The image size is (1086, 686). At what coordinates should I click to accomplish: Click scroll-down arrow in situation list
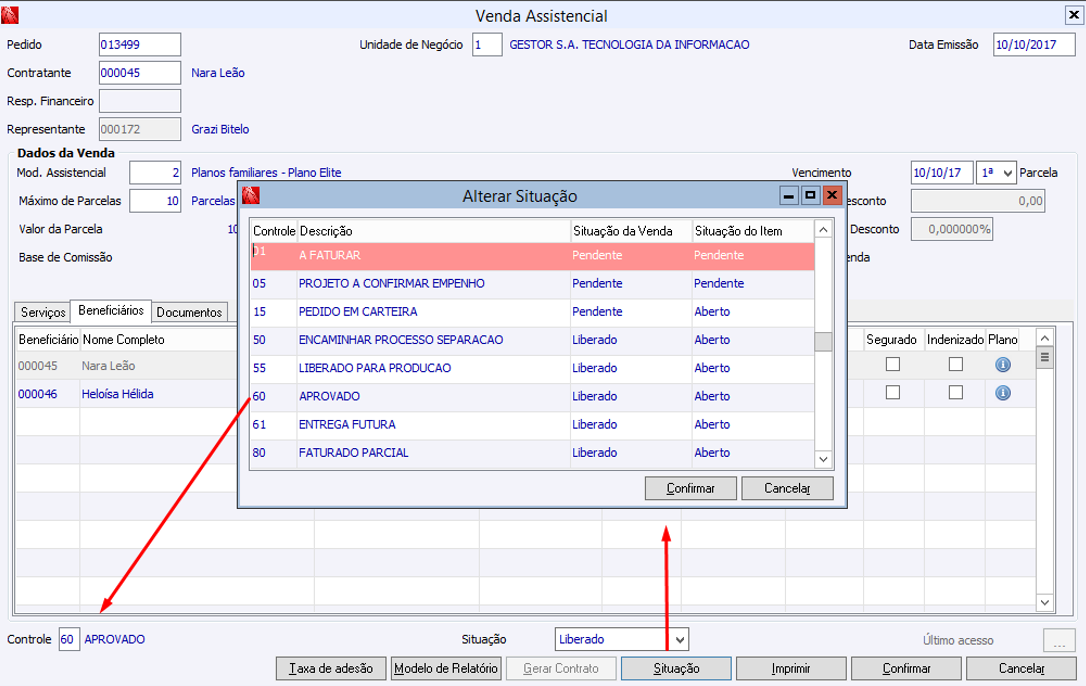823,459
